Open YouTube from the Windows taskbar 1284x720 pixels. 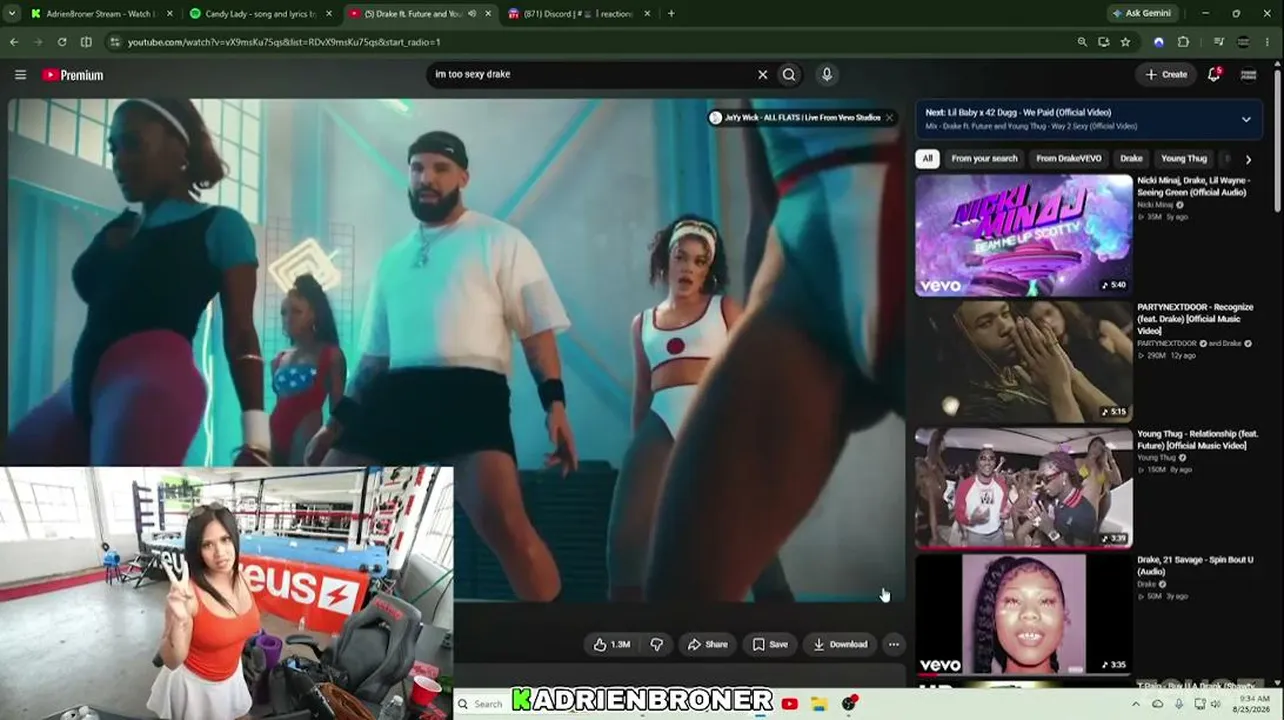(790, 704)
